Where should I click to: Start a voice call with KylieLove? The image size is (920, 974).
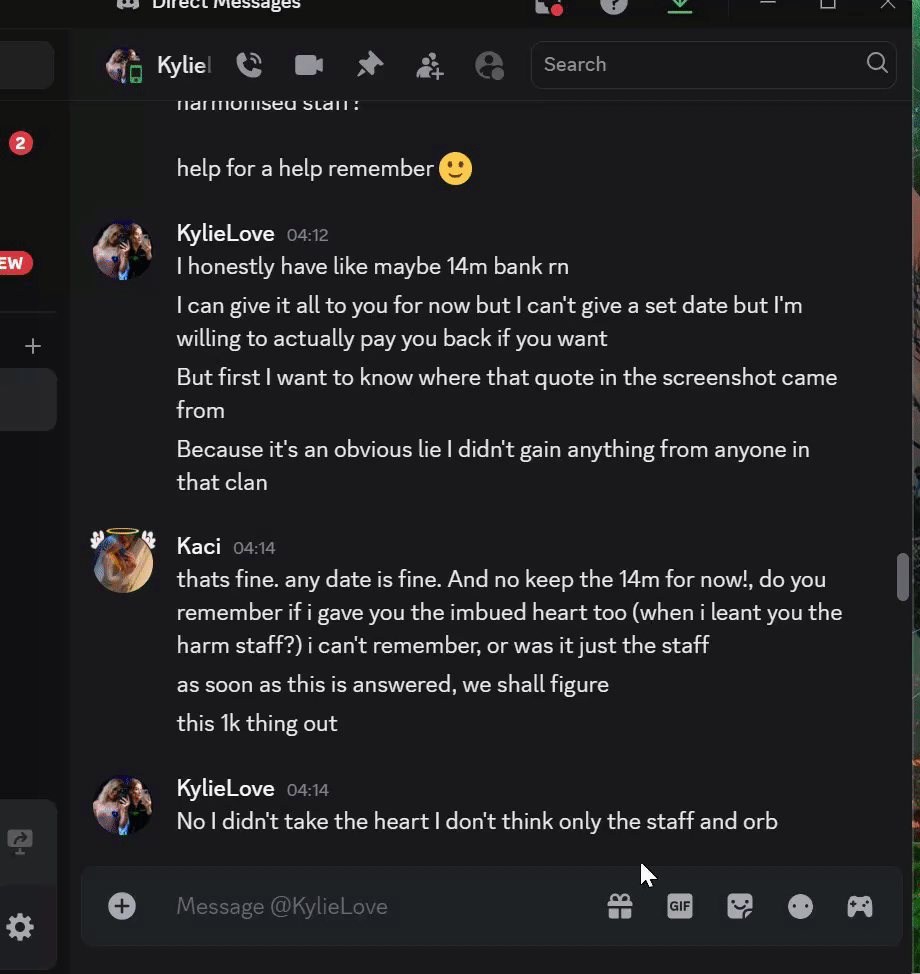tap(249, 65)
